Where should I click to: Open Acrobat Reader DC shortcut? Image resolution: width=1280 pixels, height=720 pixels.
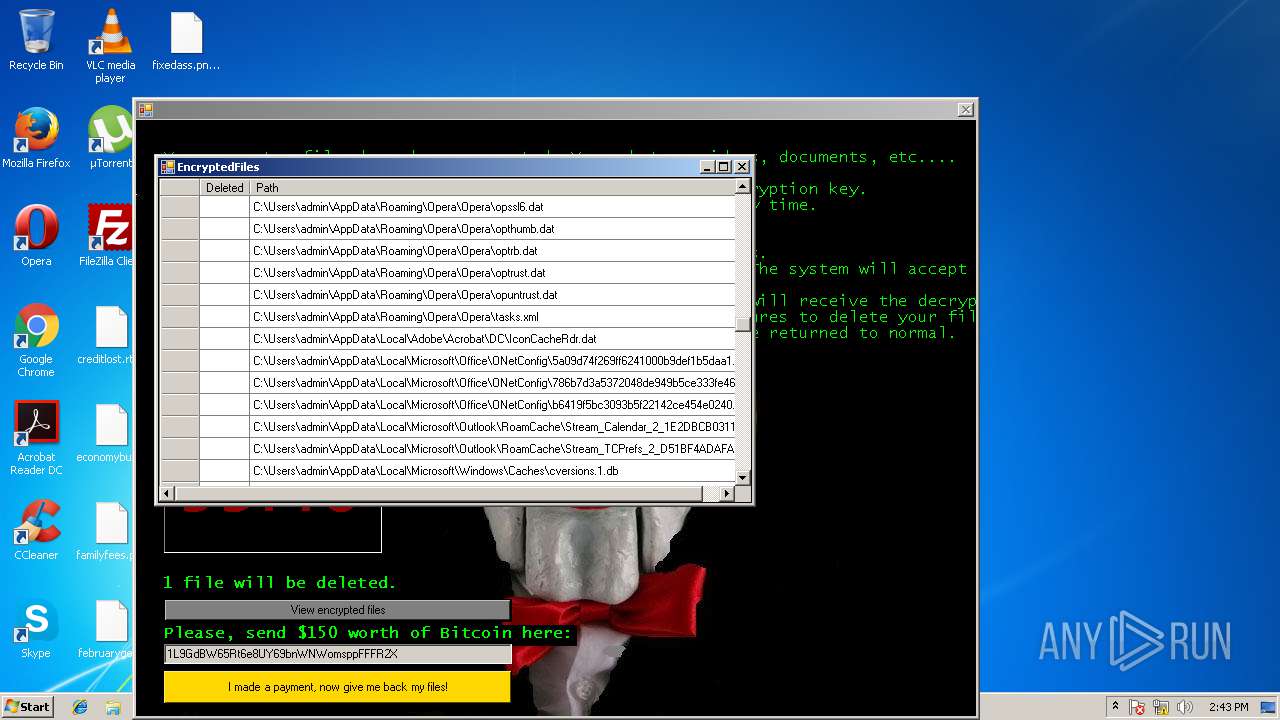[x=36, y=438]
